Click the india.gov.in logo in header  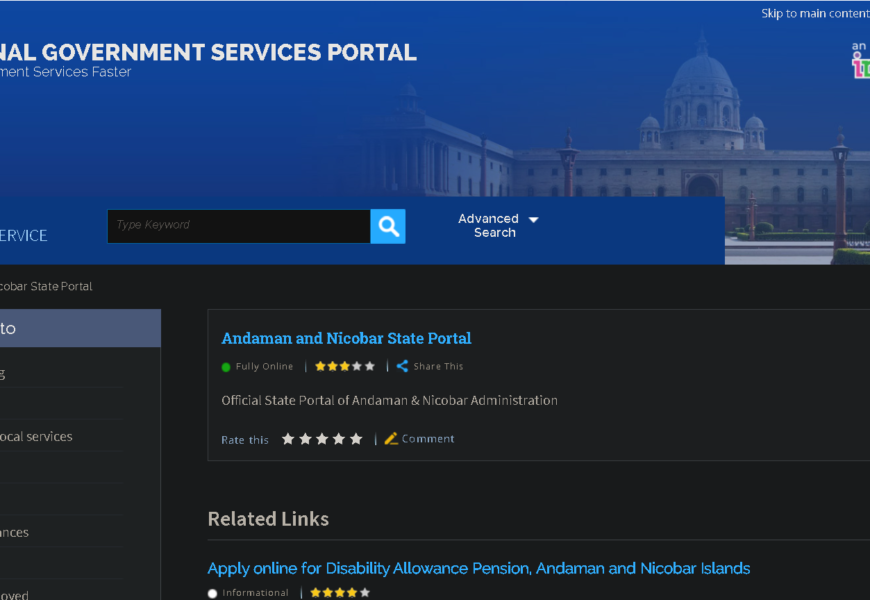[861, 62]
